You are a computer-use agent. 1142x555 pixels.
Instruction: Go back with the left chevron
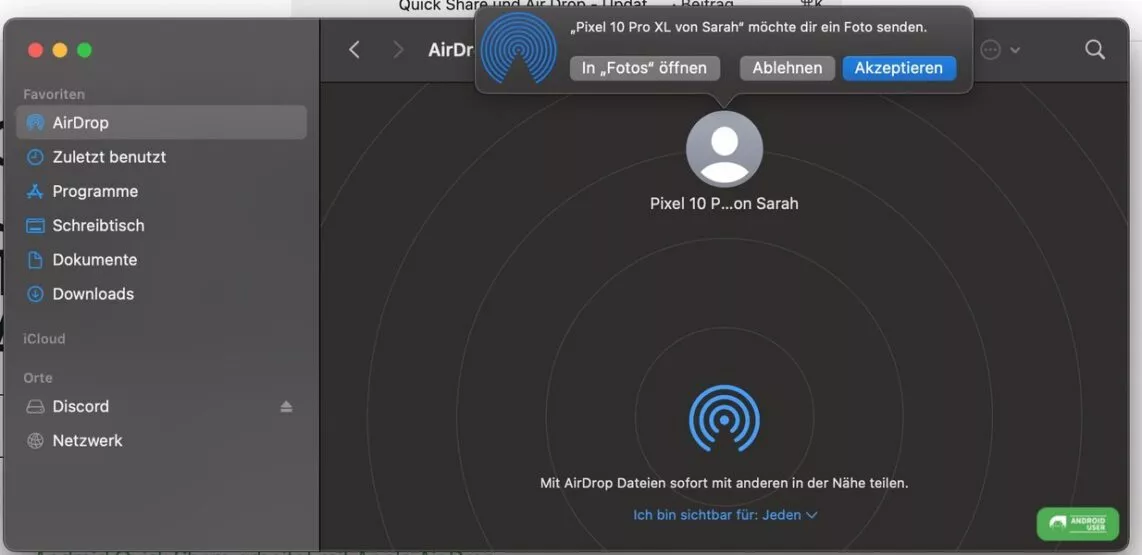tap(354, 50)
